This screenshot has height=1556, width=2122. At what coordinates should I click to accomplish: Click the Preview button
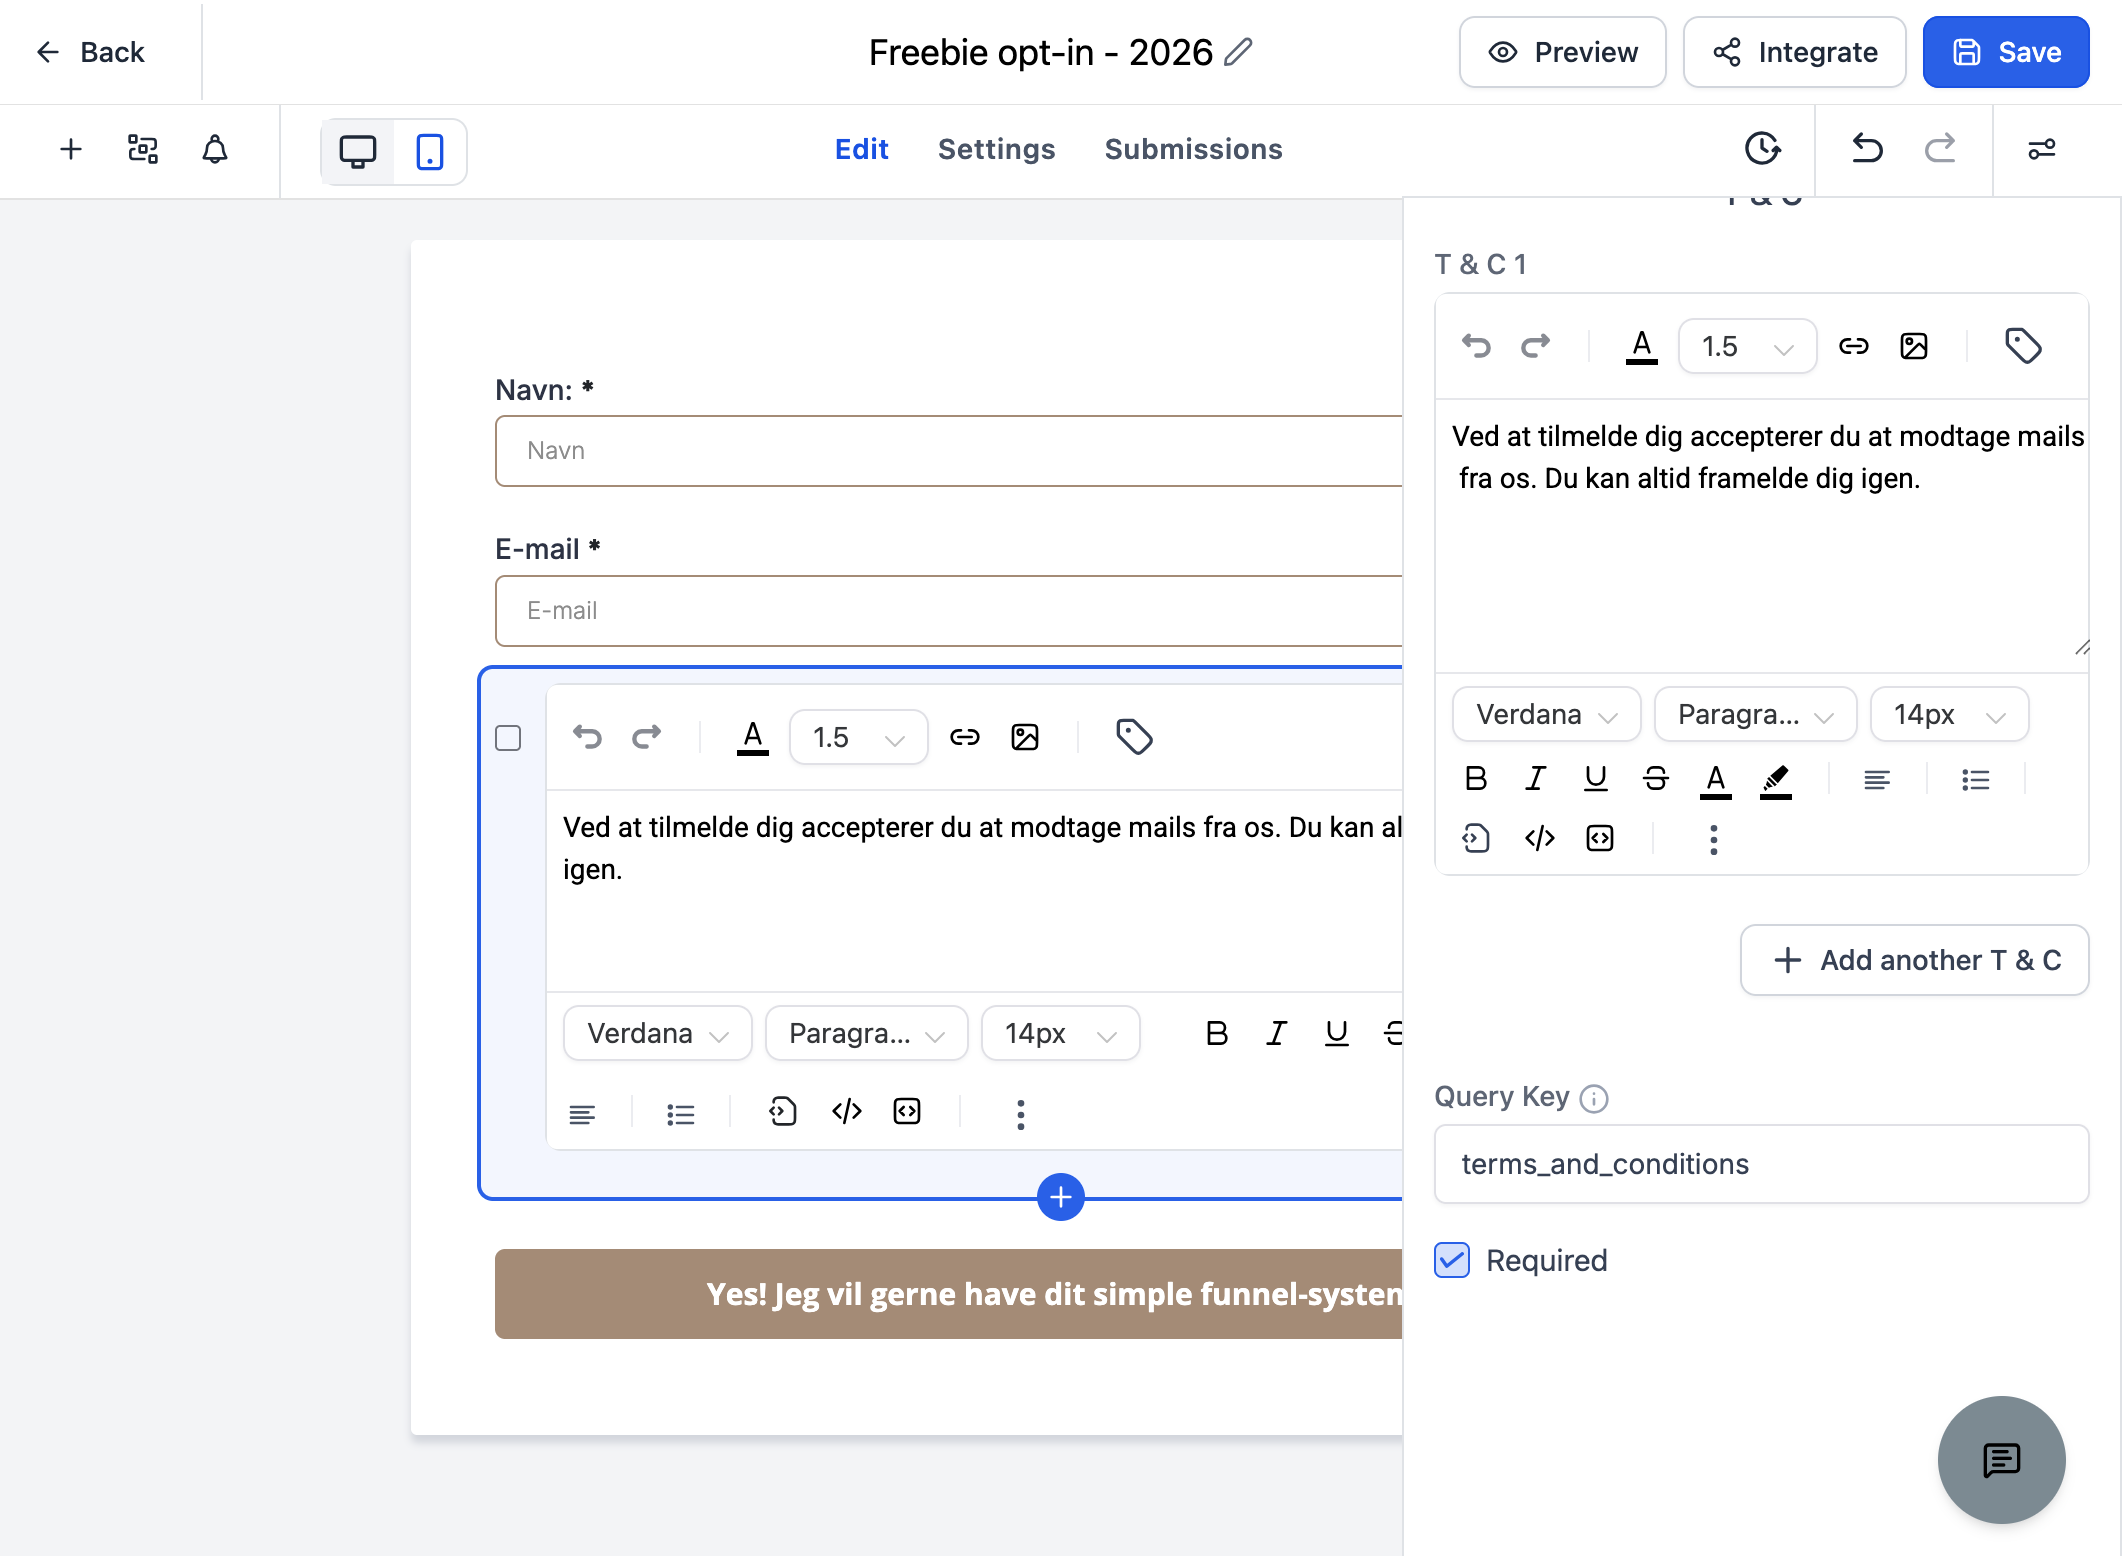[1562, 52]
